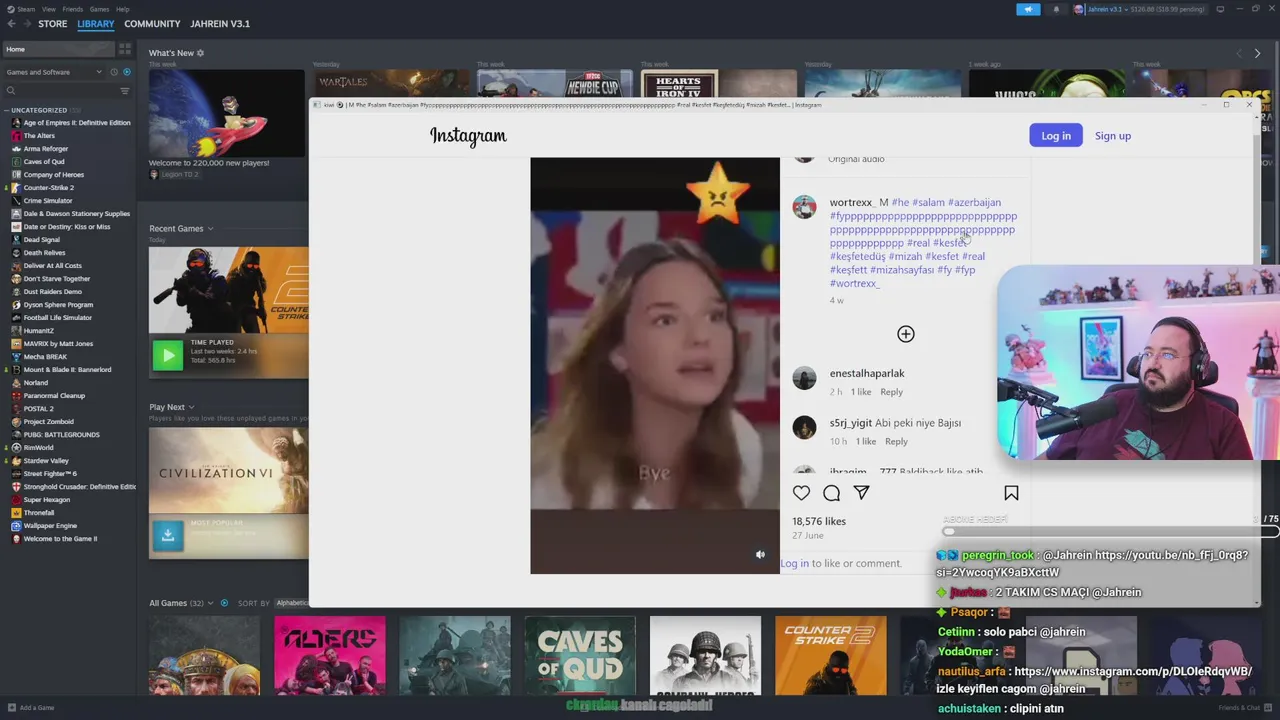
Task: Open the Caves of Qud game tile
Action: point(580,656)
